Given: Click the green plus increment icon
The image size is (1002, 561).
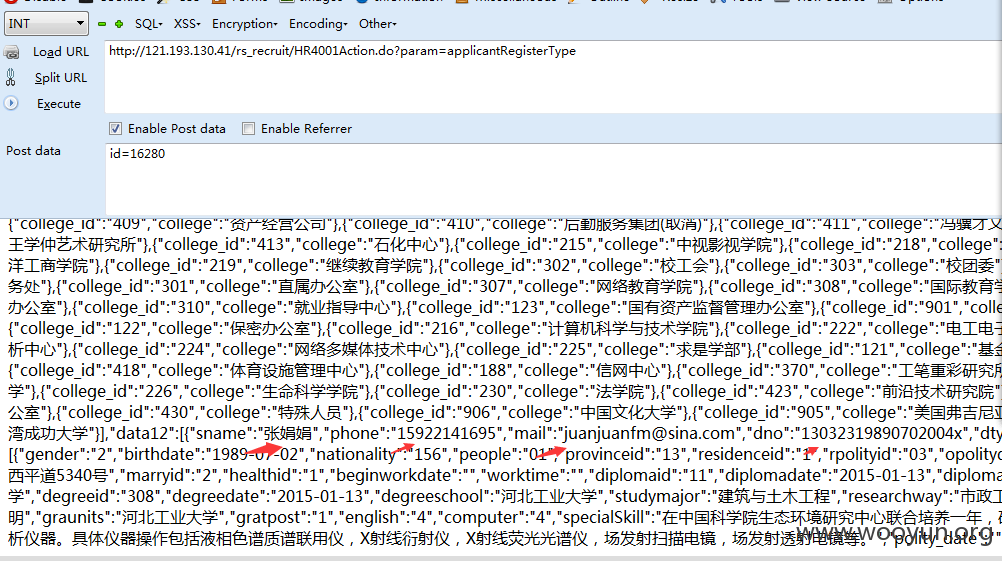Looking at the screenshot, I should (119, 24).
